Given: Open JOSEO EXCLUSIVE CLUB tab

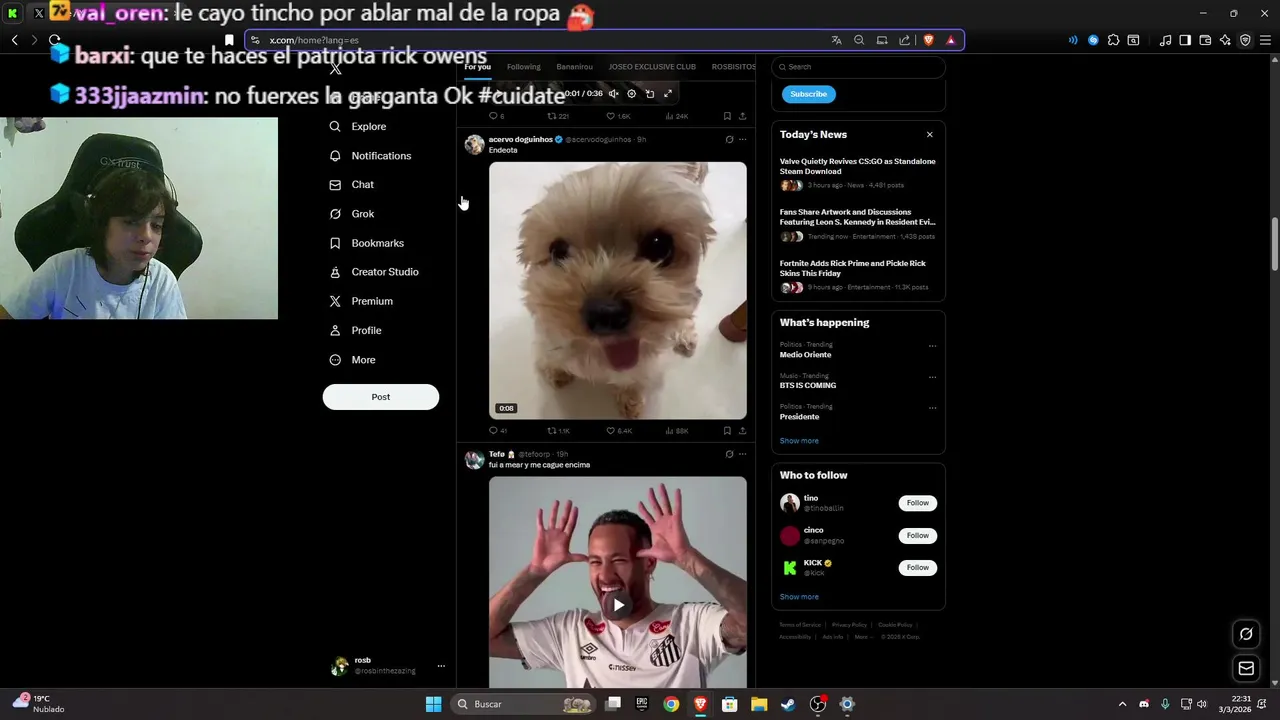Looking at the screenshot, I should 652,67.
